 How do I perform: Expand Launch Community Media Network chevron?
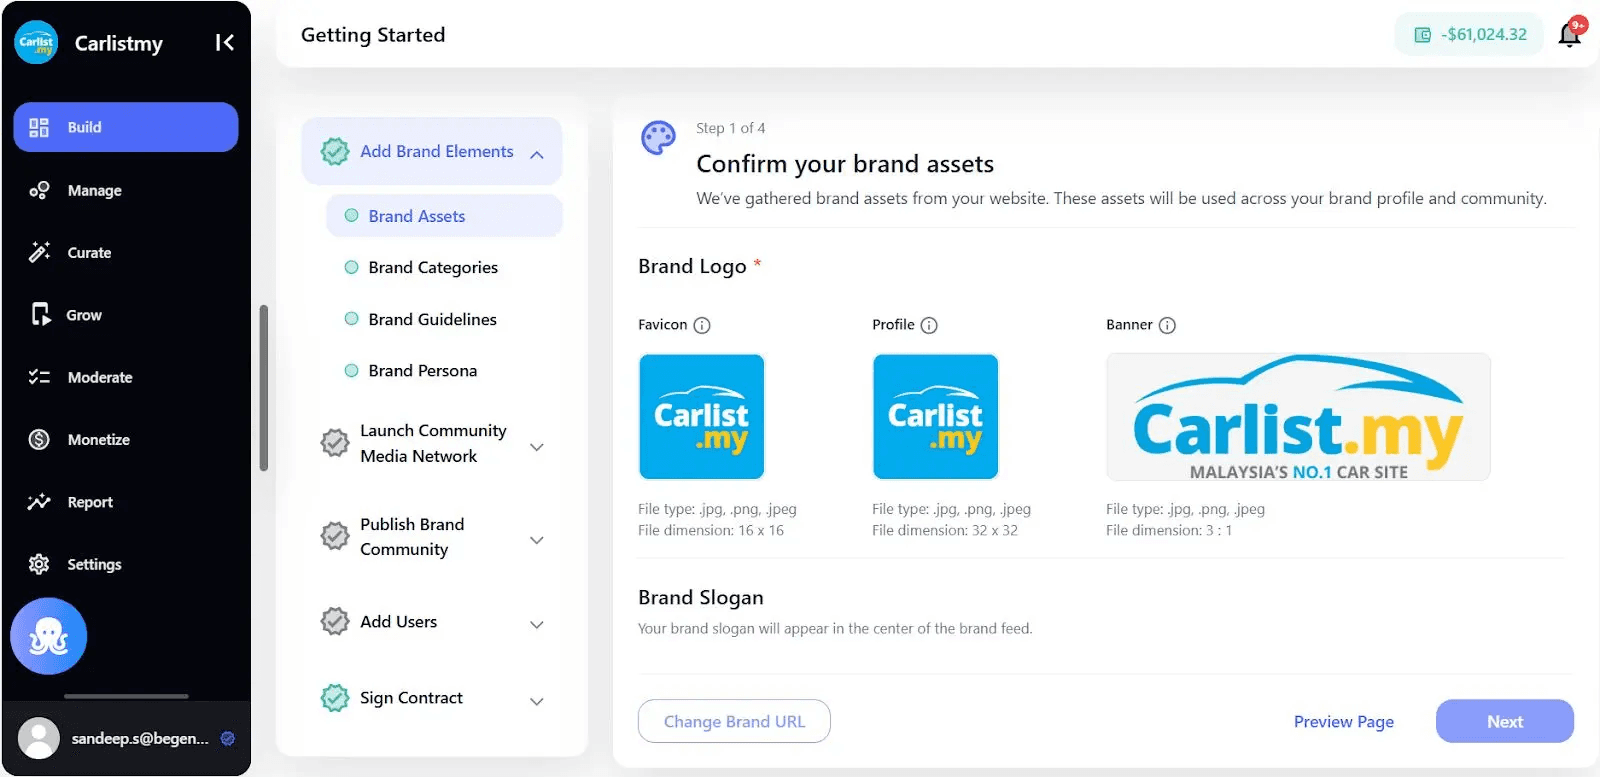[537, 447]
